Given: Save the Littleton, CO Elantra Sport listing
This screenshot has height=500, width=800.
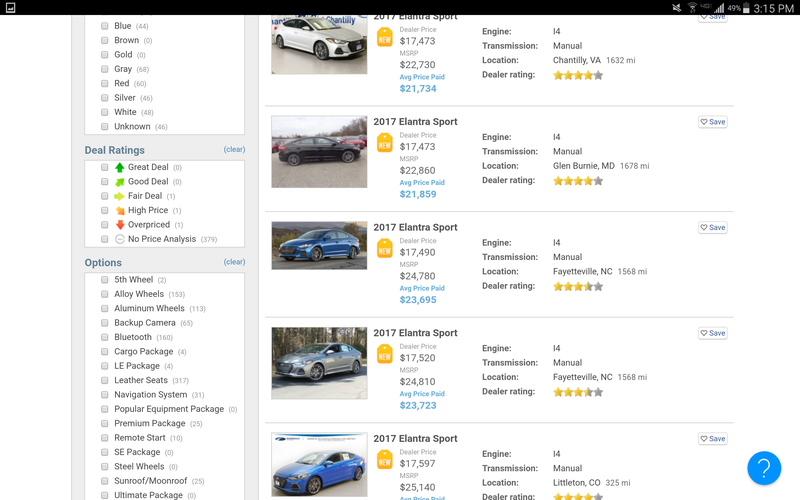Looking at the screenshot, I should 713,439.
